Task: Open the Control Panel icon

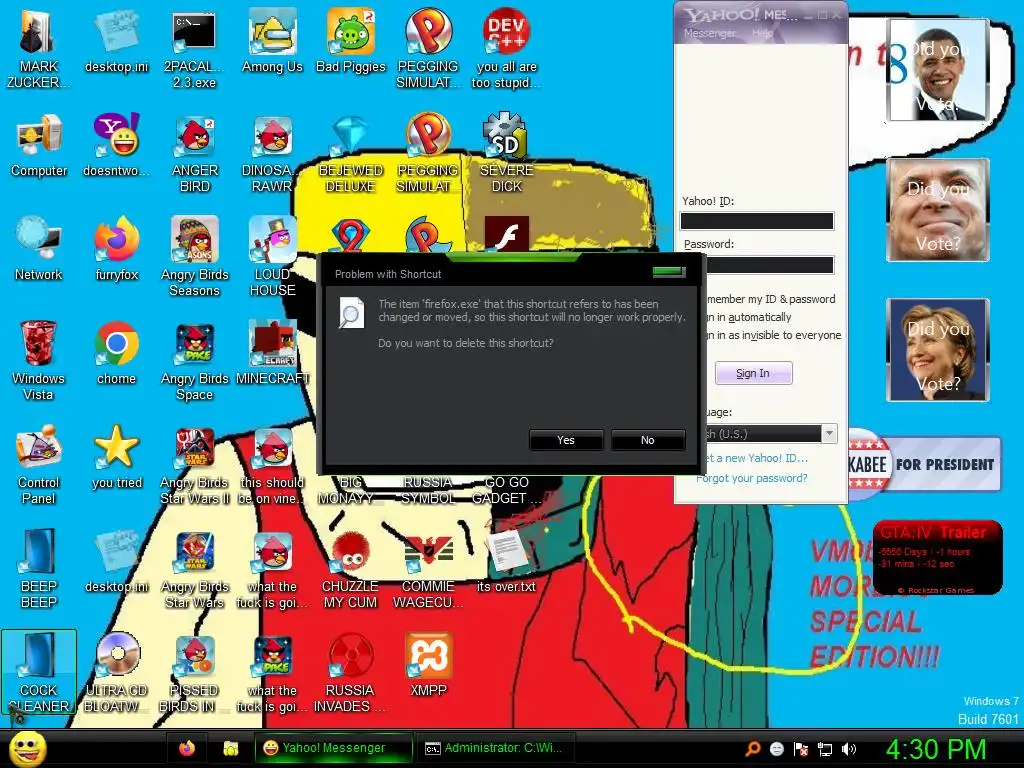Action: click(39, 464)
